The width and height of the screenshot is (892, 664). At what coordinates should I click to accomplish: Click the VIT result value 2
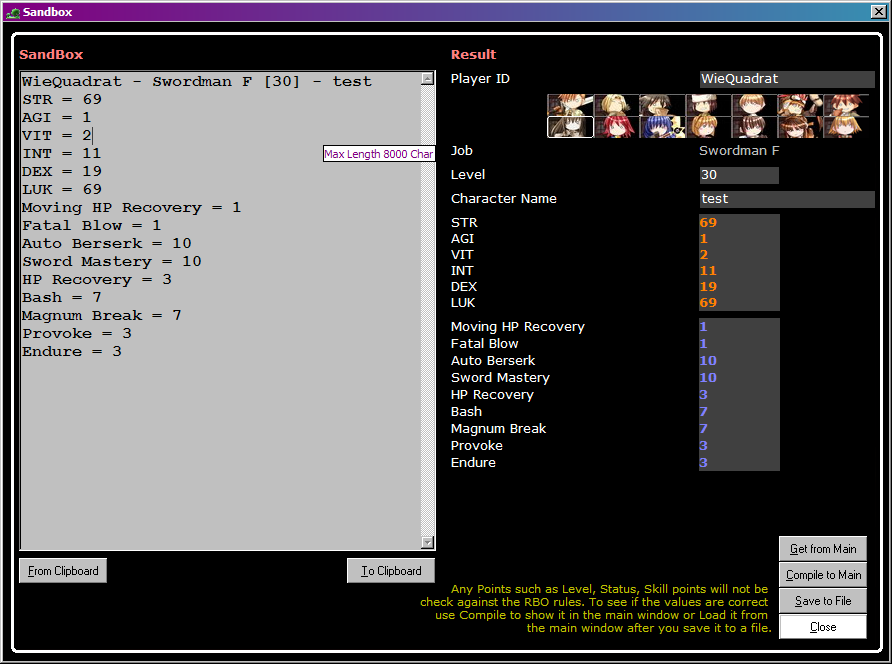point(704,254)
